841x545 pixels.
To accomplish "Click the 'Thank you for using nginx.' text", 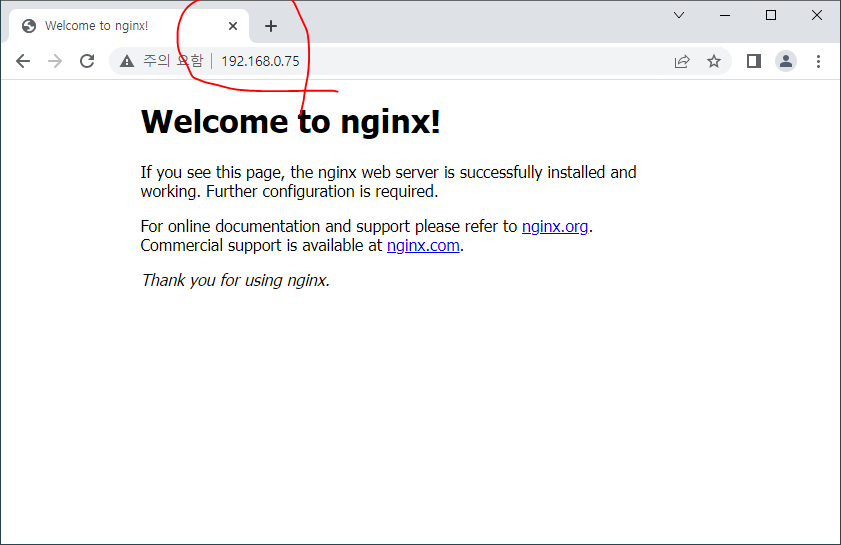I will [235, 280].
